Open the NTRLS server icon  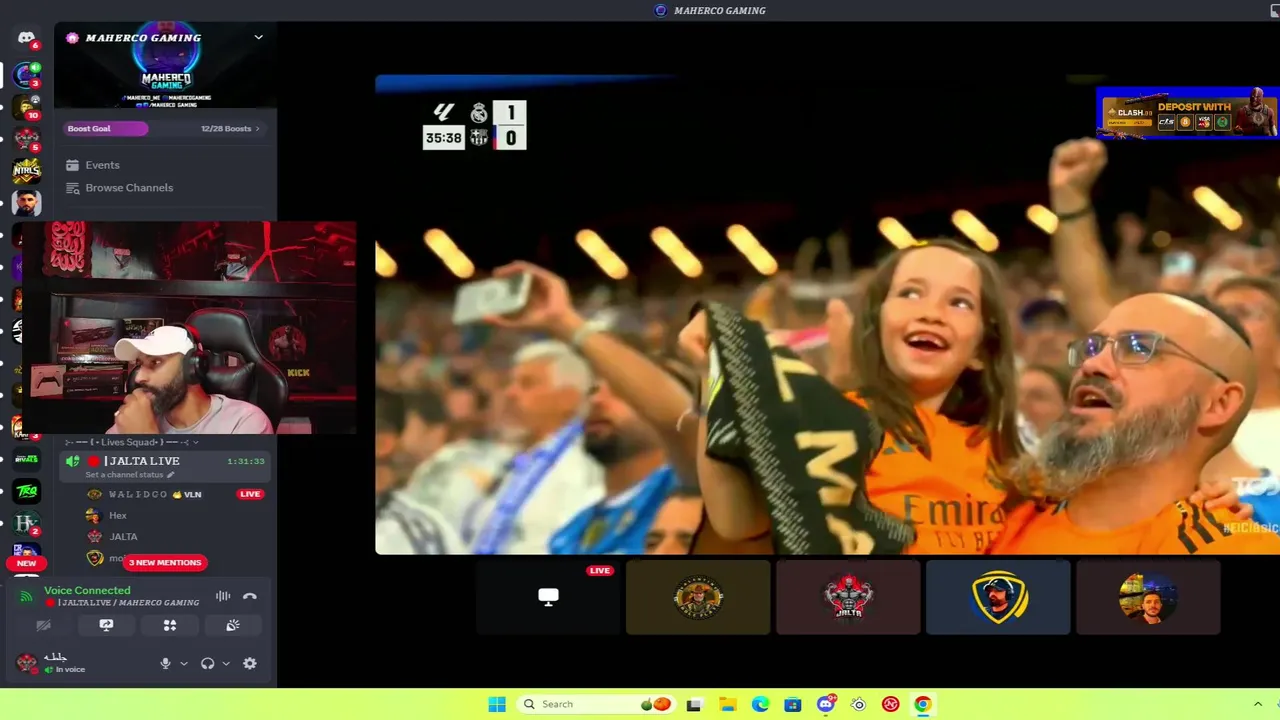[x=26, y=171]
